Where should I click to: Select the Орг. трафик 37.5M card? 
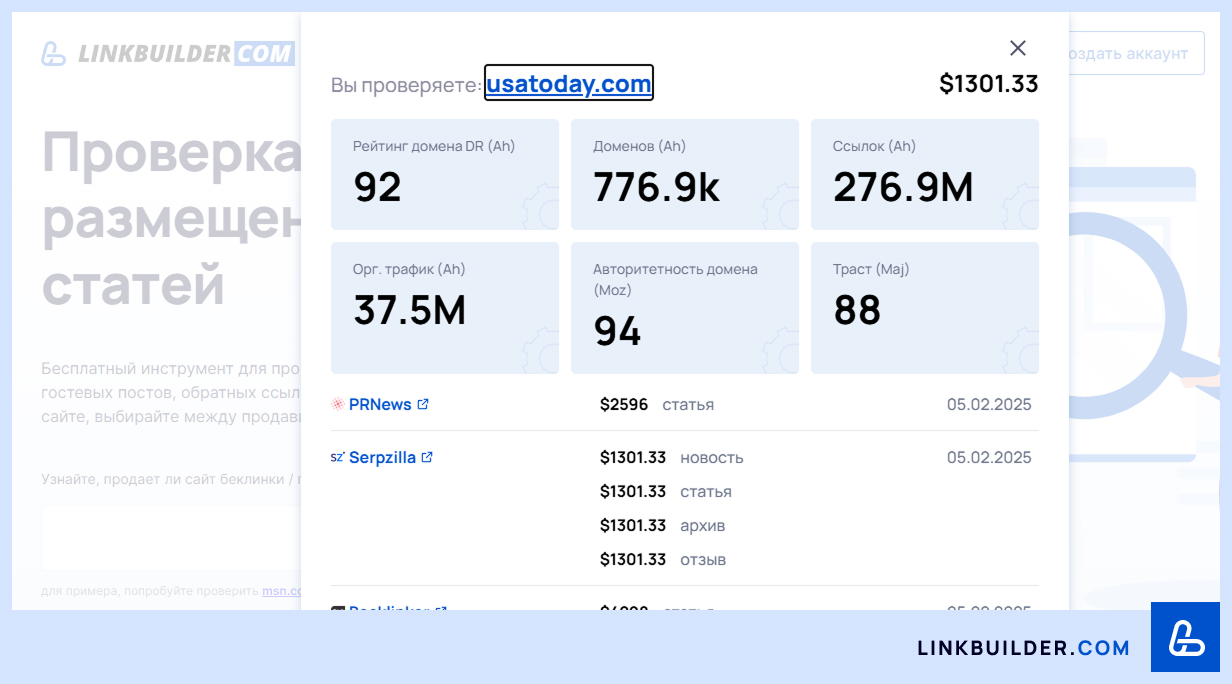coord(445,308)
